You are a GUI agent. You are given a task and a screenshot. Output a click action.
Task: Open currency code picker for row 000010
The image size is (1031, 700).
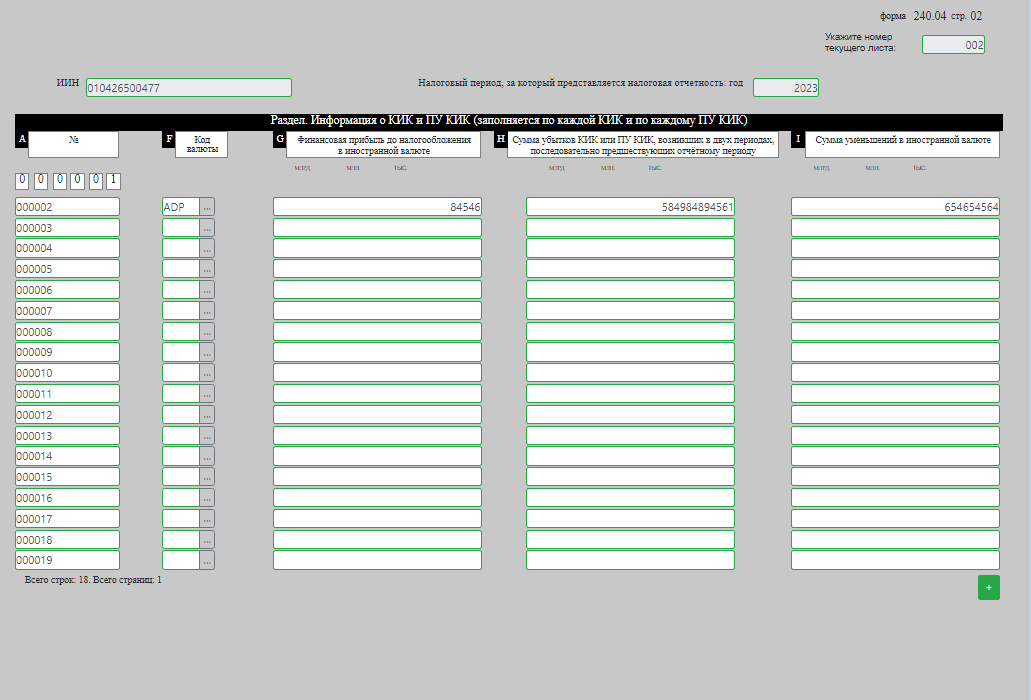(206, 373)
